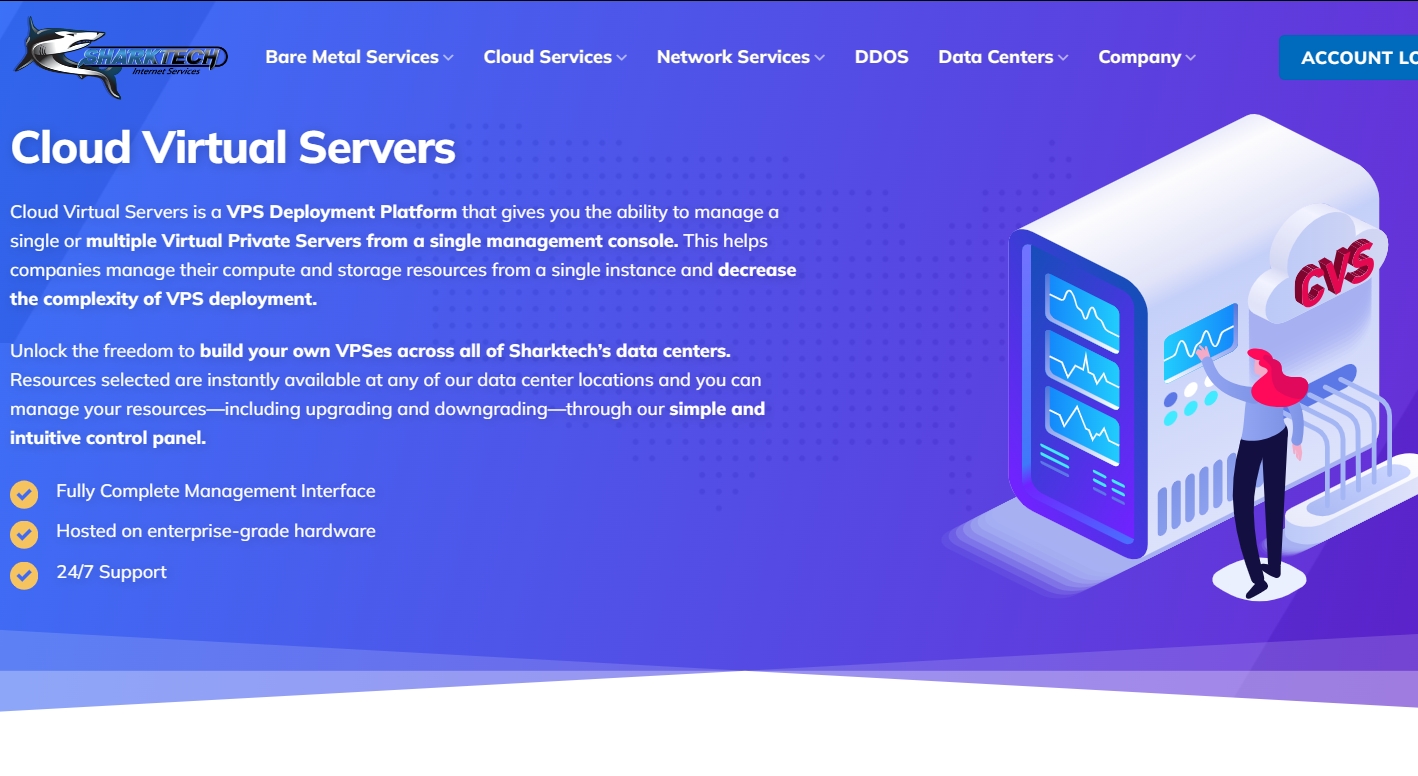1418x776 pixels.
Task: Expand the chevron next to Data Centers
Action: 1063,58
